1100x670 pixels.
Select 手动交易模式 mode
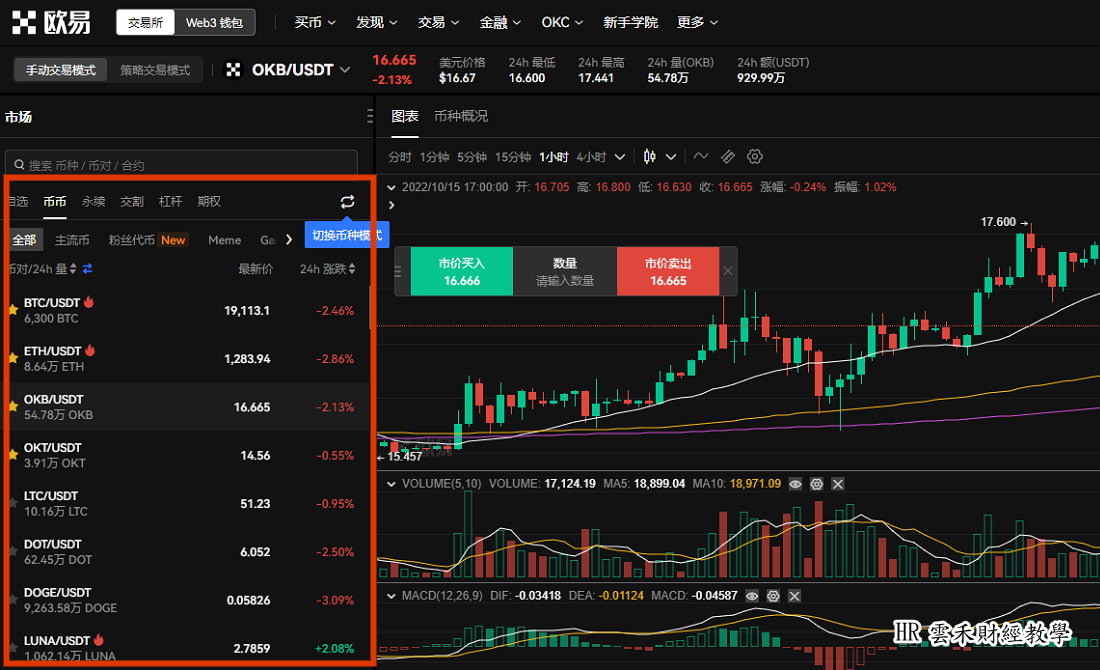tap(60, 69)
